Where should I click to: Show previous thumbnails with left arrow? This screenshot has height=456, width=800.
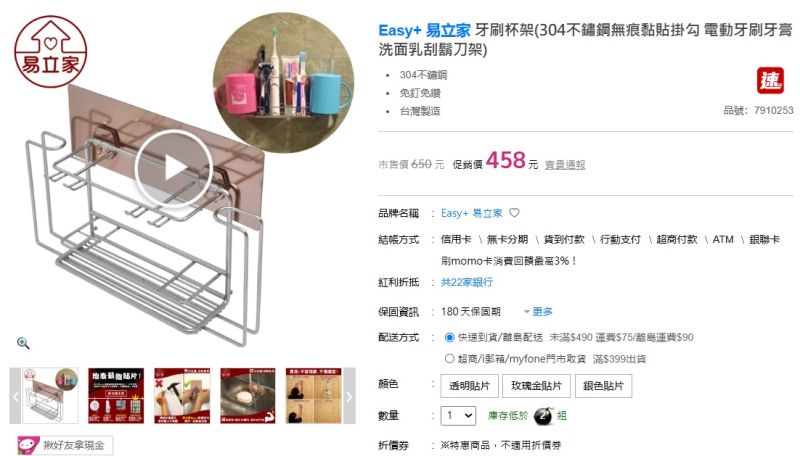pyautogui.click(x=15, y=396)
